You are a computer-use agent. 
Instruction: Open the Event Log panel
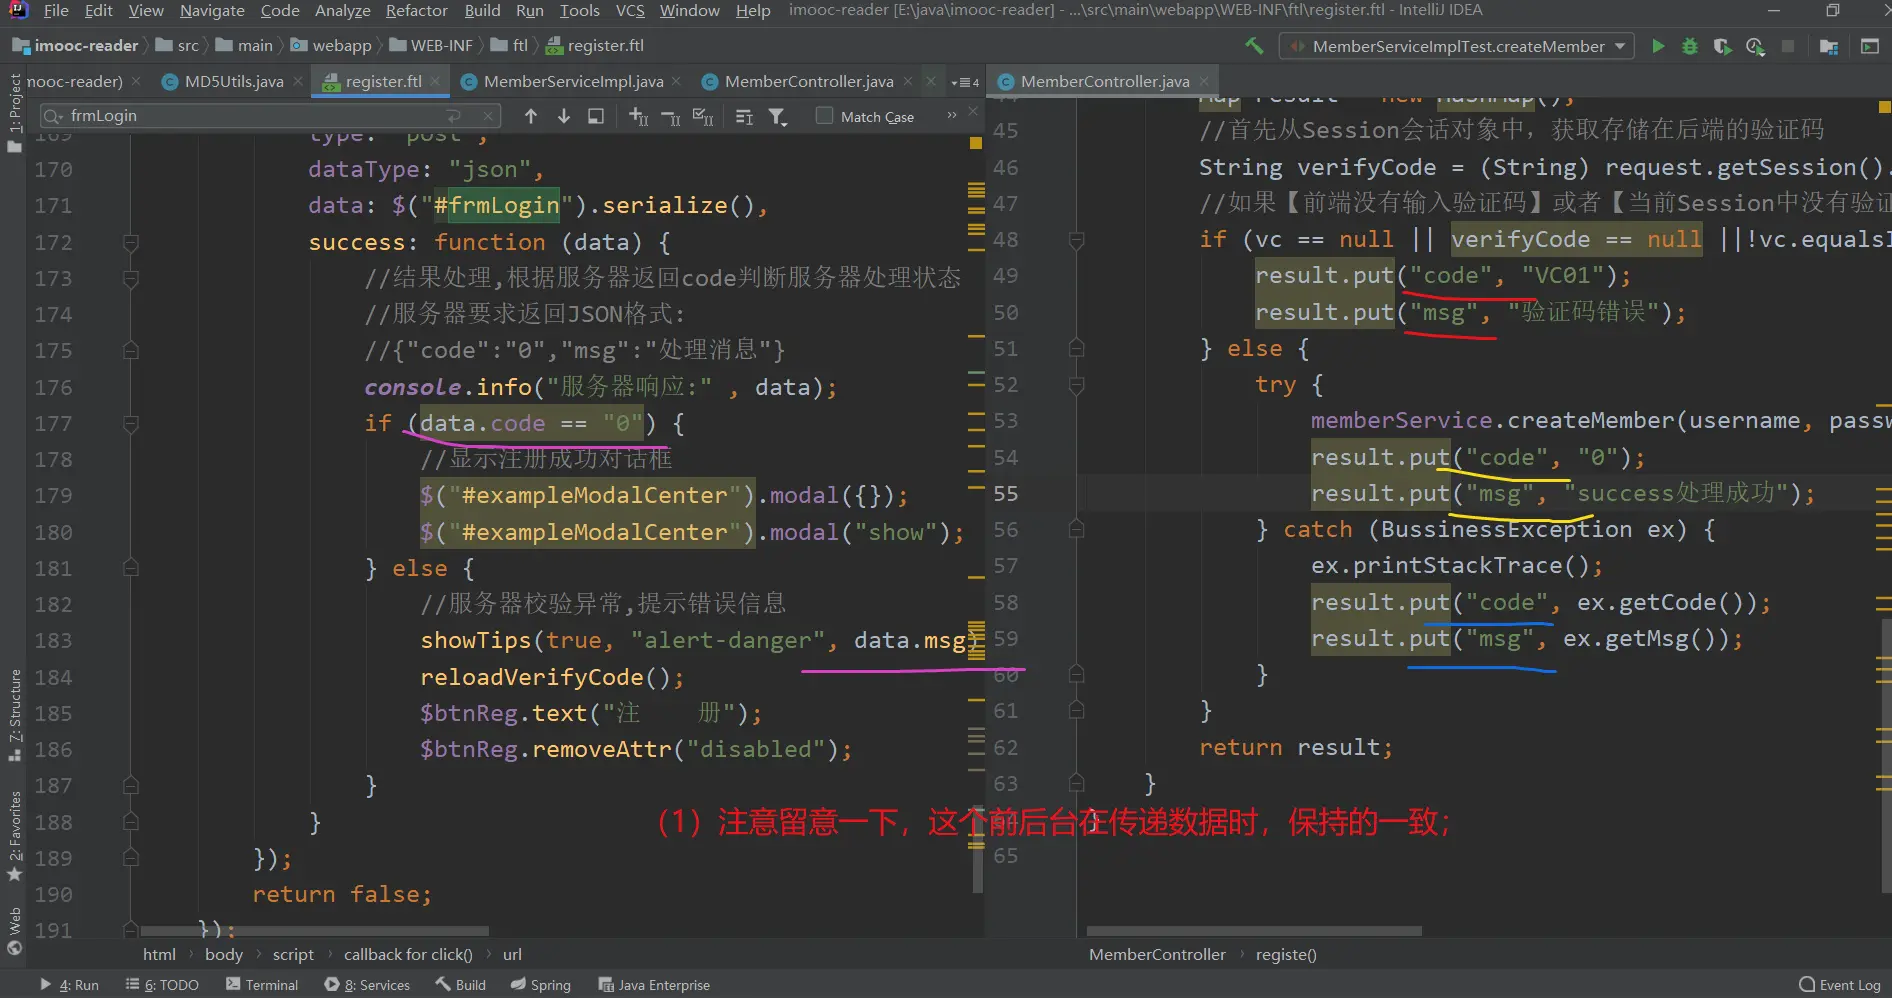coord(1840,985)
